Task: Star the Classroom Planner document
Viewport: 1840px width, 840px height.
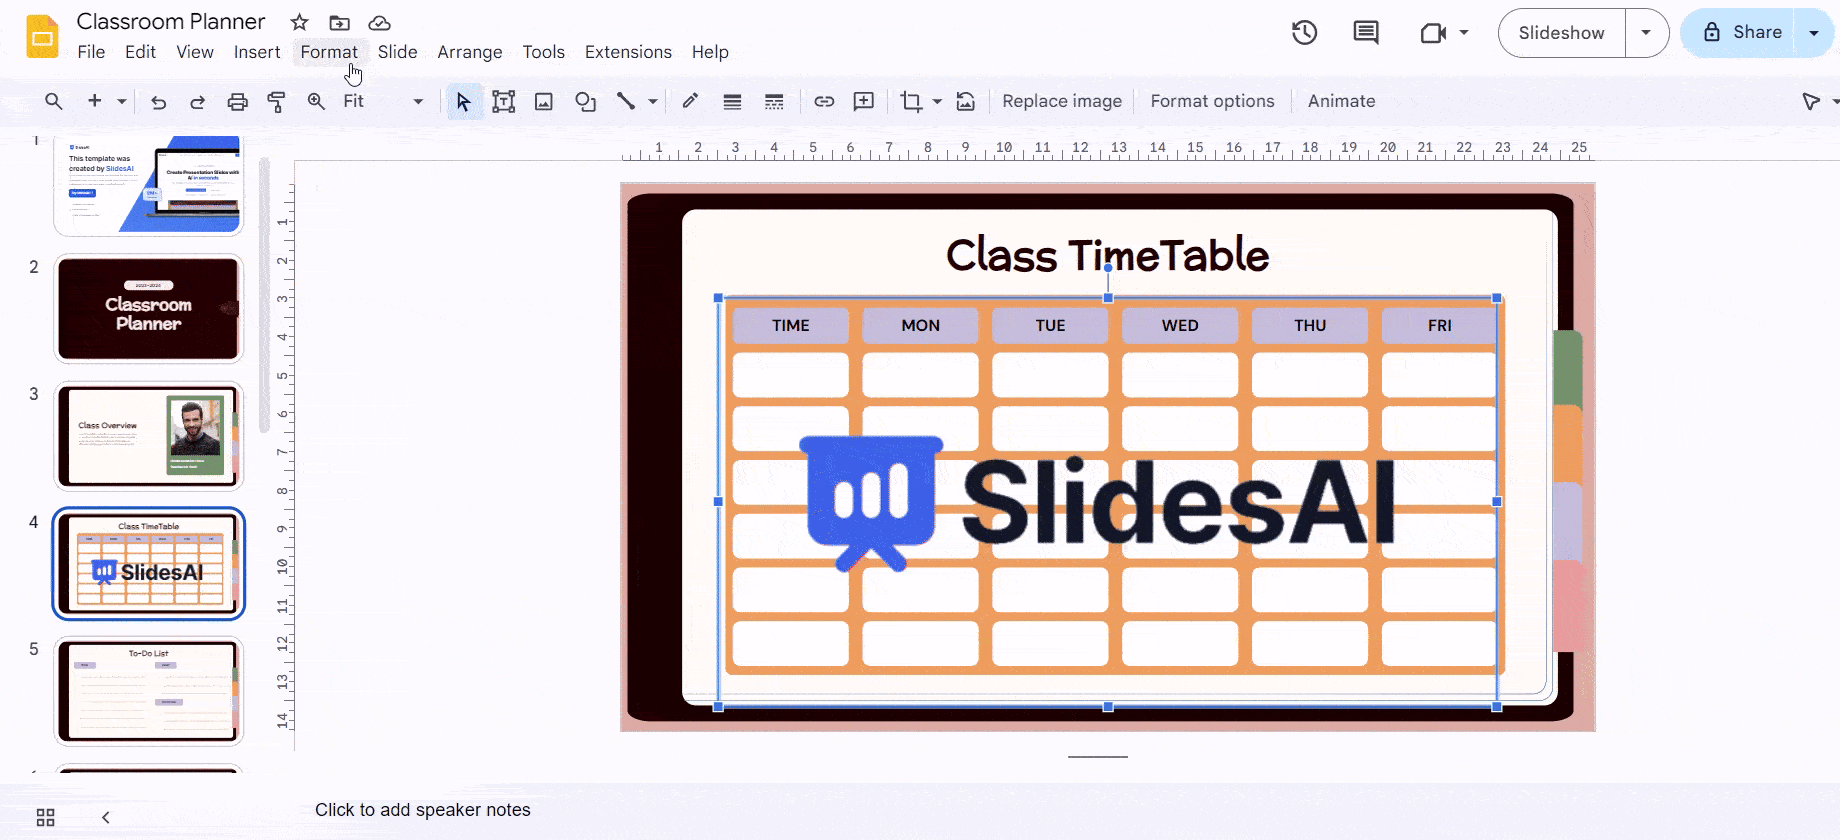Action: pyautogui.click(x=299, y=22)
